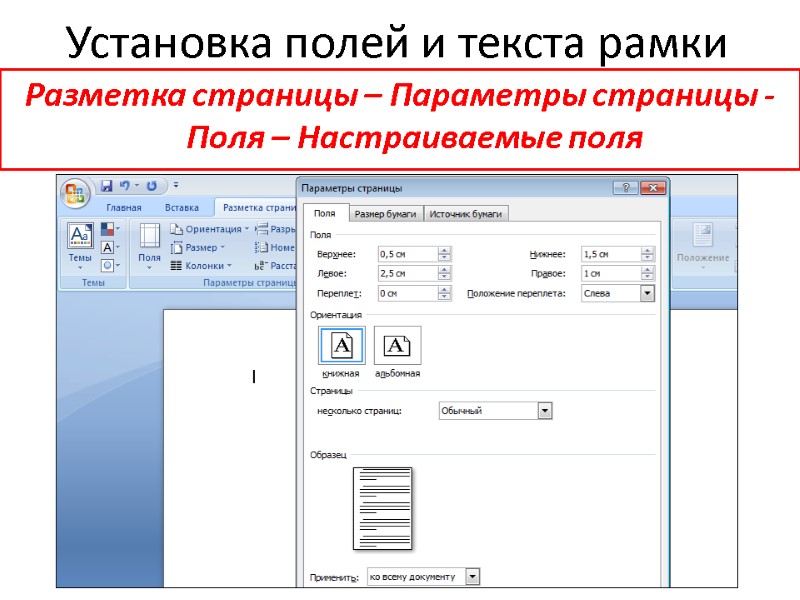Open Customize Quick Access Toolbar arrow
The height and width of the screenshot is (600, 800).
(176, 185)
